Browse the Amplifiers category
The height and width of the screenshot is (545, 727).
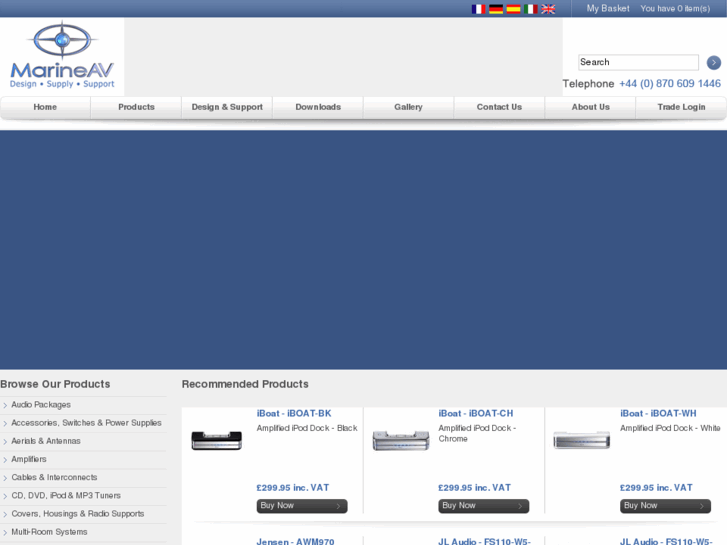tap(29, 459)
